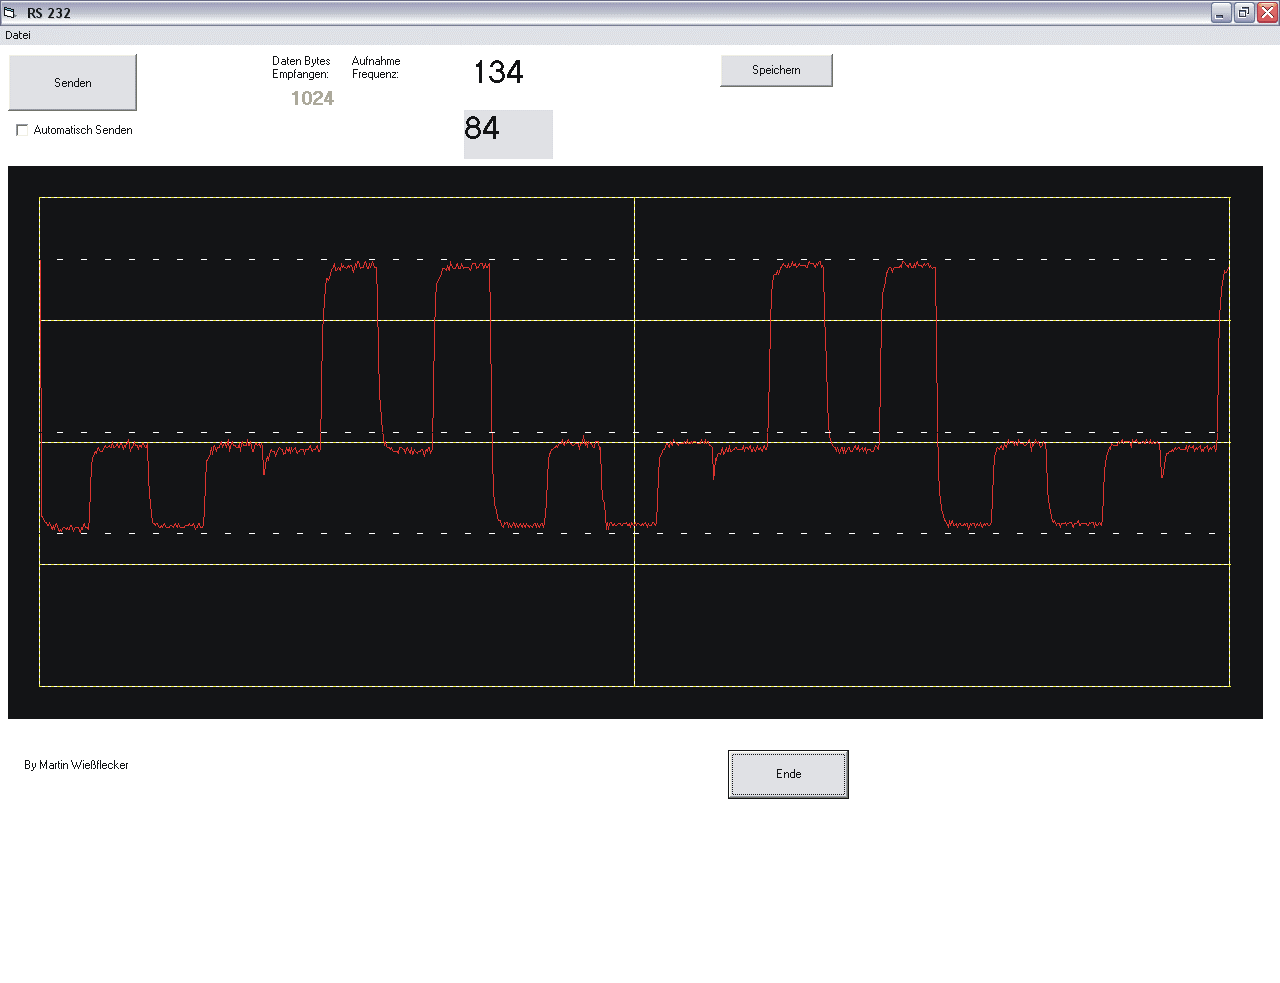Click the RS 232 title text
1280x983 pixels.
tap(49, 13)
